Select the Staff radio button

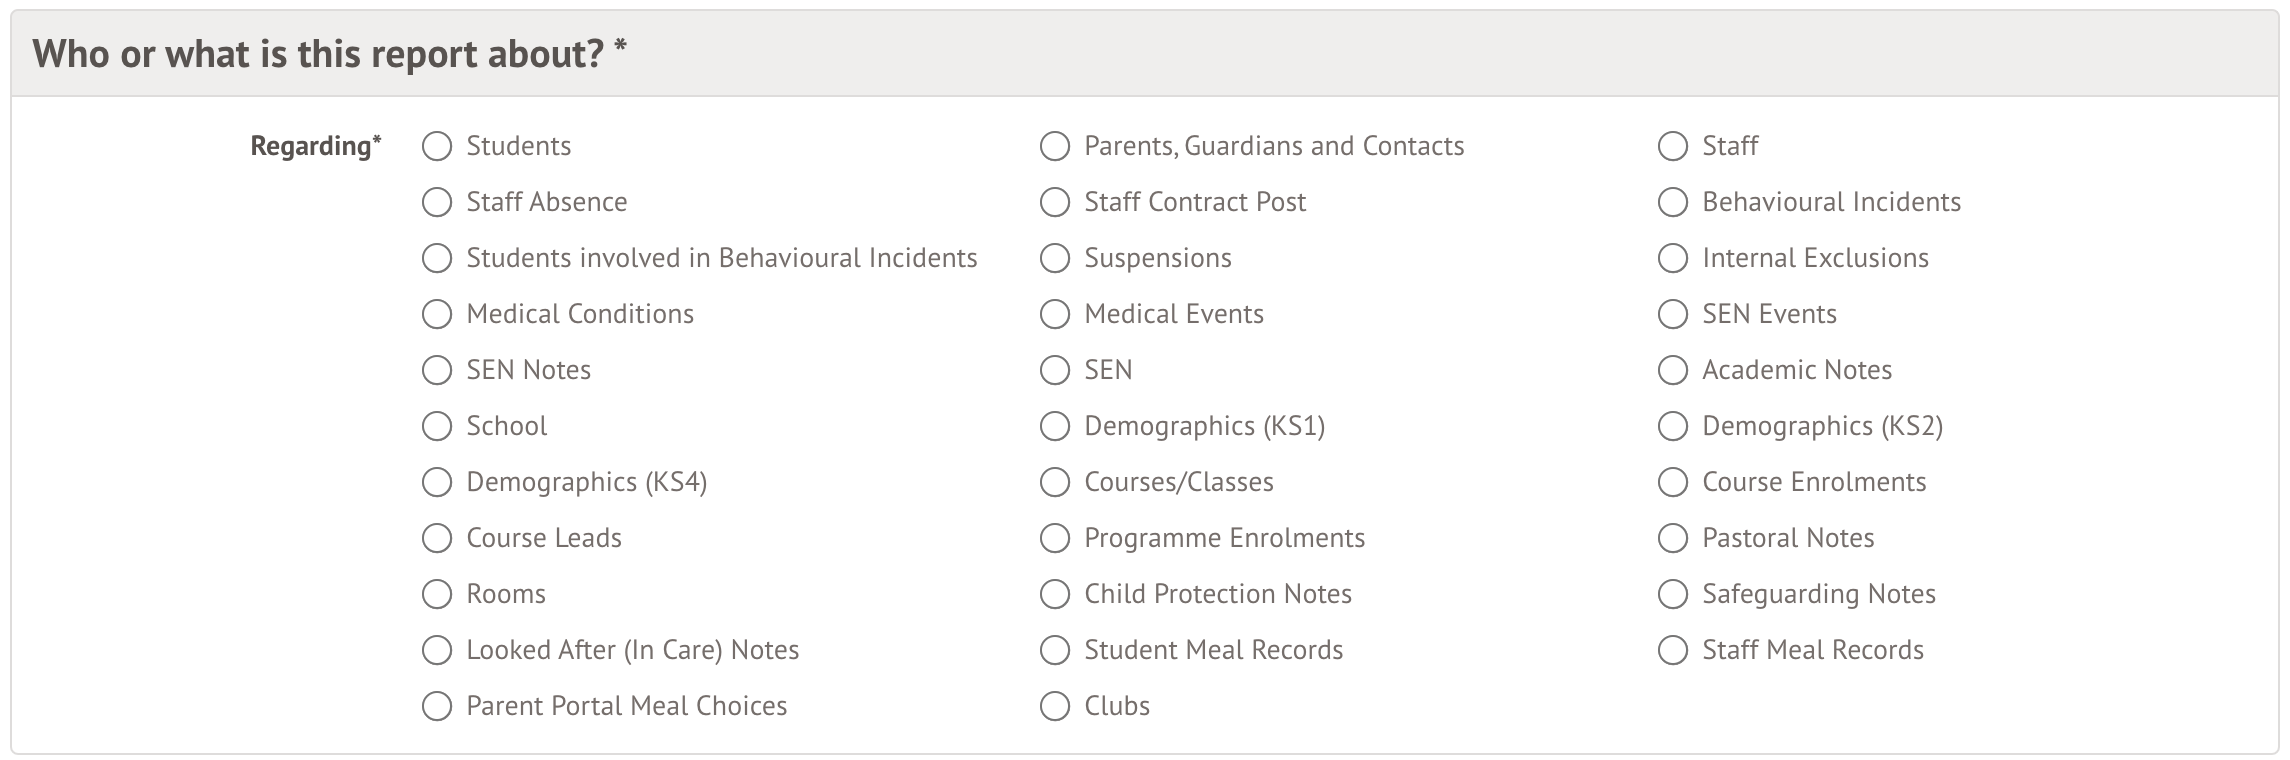1673,147
